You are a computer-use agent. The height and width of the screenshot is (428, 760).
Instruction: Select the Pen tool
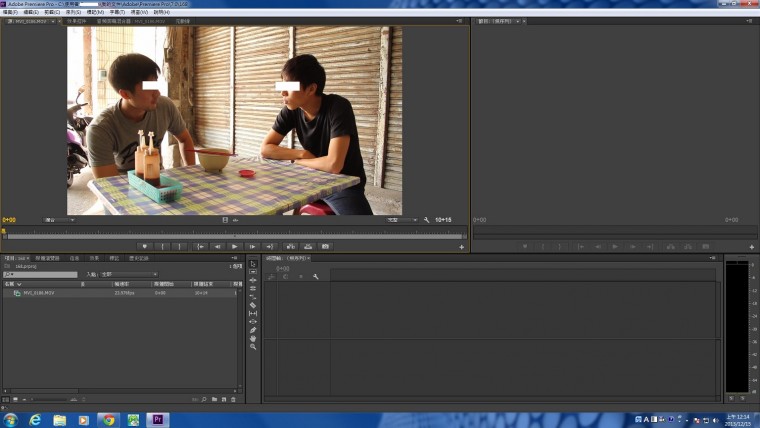253,330
